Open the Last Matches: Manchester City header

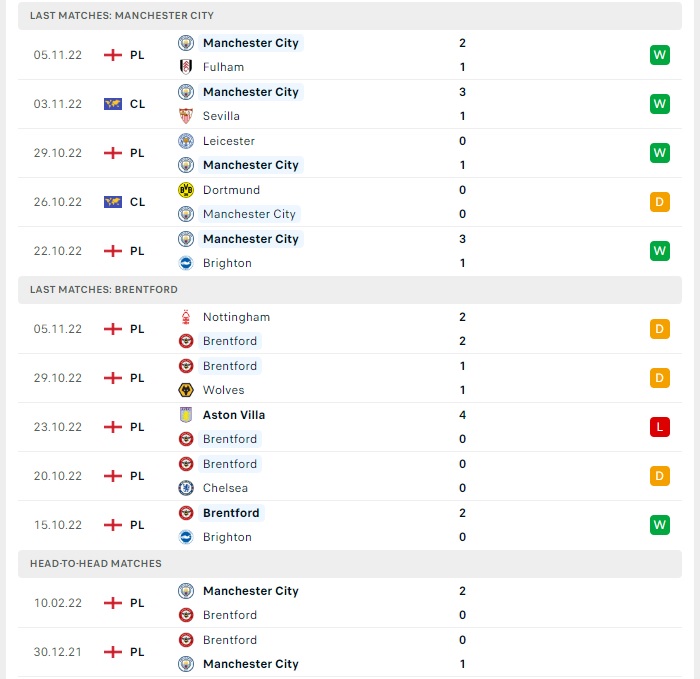pos(122,16)
